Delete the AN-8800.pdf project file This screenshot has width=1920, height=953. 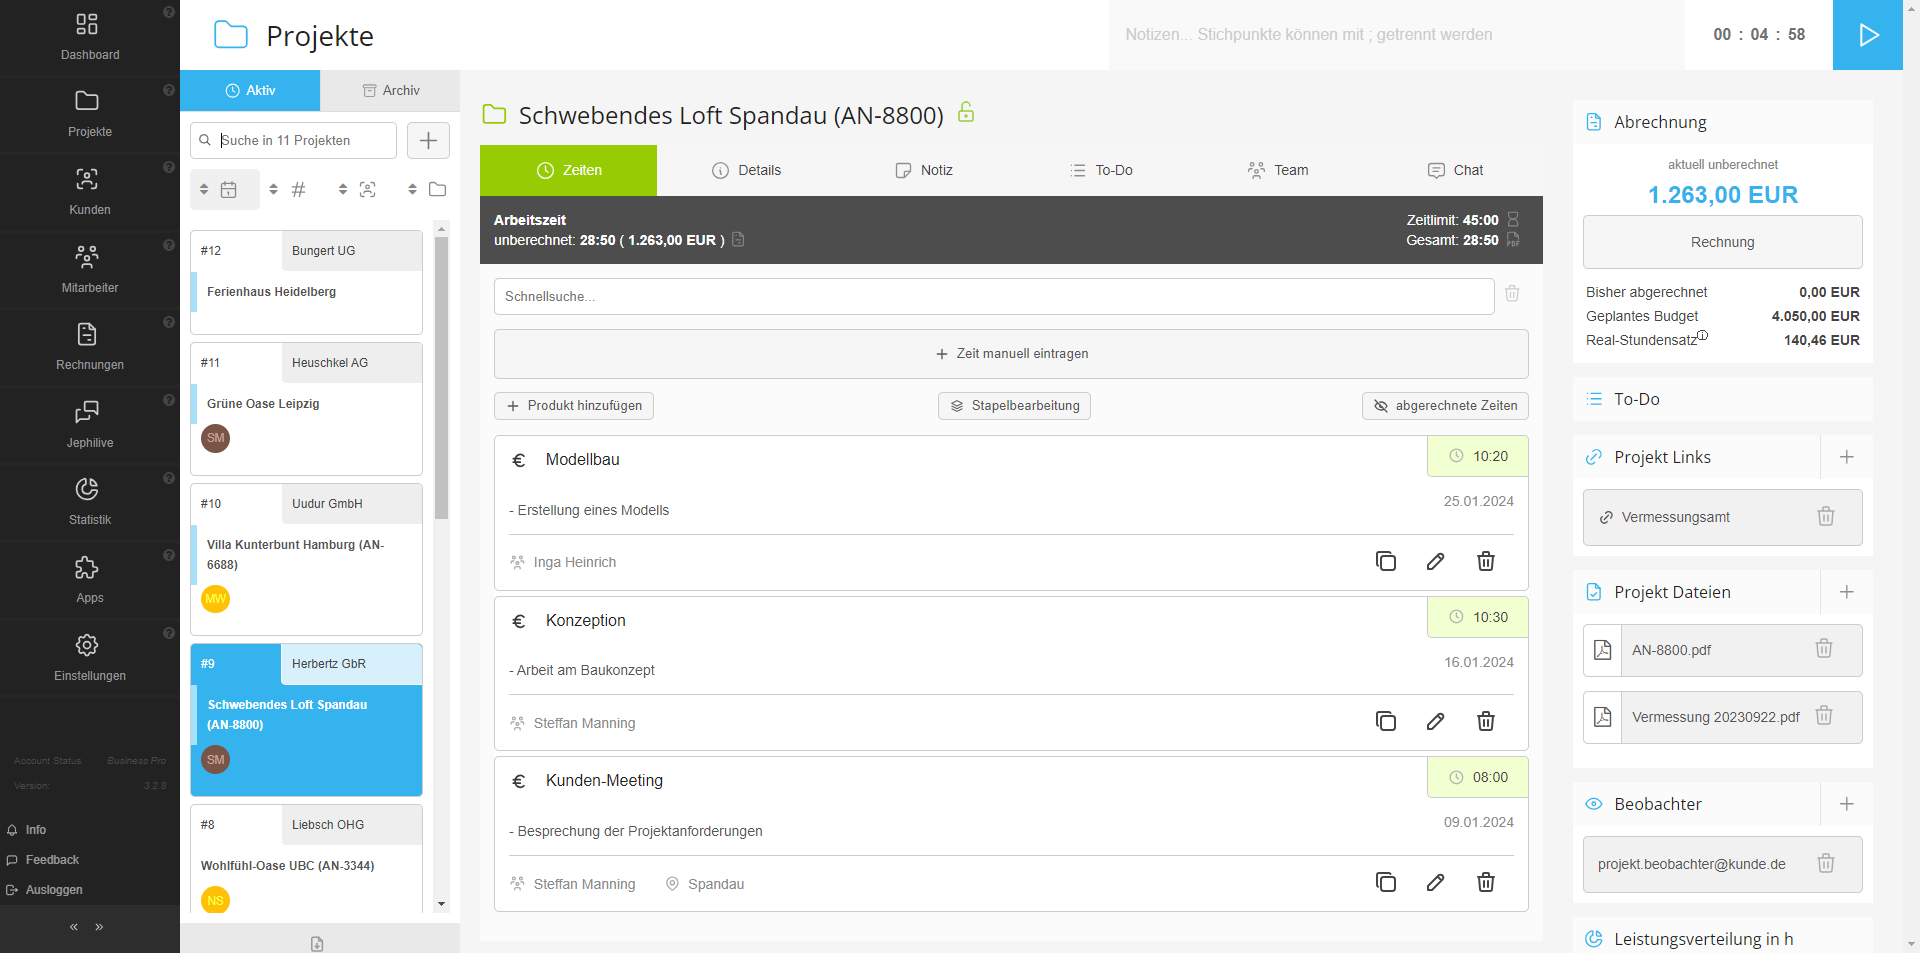click(x=1823, y=649)
